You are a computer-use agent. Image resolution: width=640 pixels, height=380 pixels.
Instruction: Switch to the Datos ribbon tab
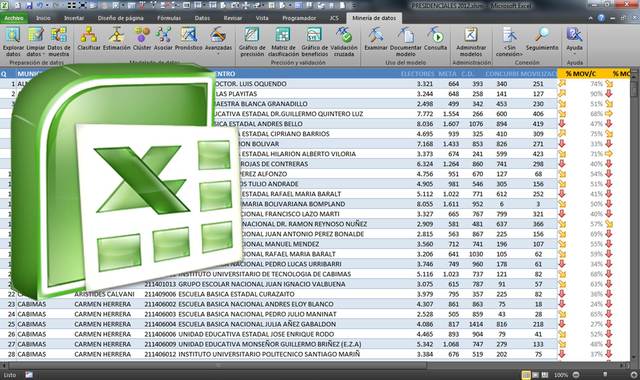[202, 18]
